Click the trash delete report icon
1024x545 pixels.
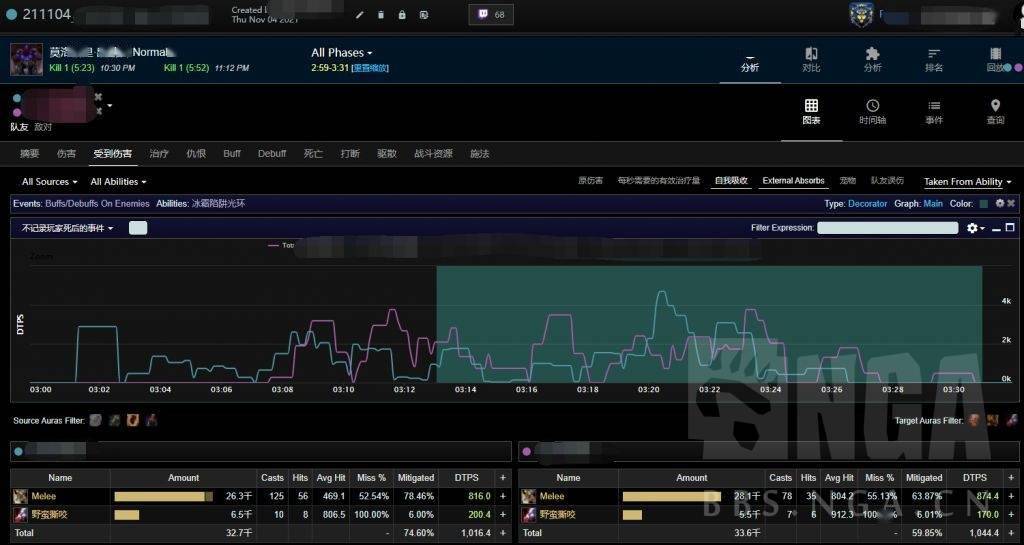[381, 15]
